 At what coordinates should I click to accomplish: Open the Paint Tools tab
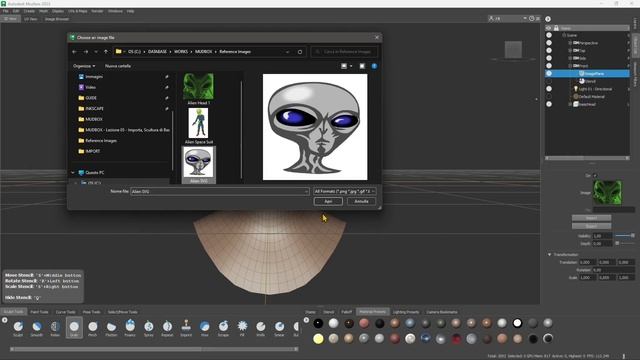tap(39, 312)
